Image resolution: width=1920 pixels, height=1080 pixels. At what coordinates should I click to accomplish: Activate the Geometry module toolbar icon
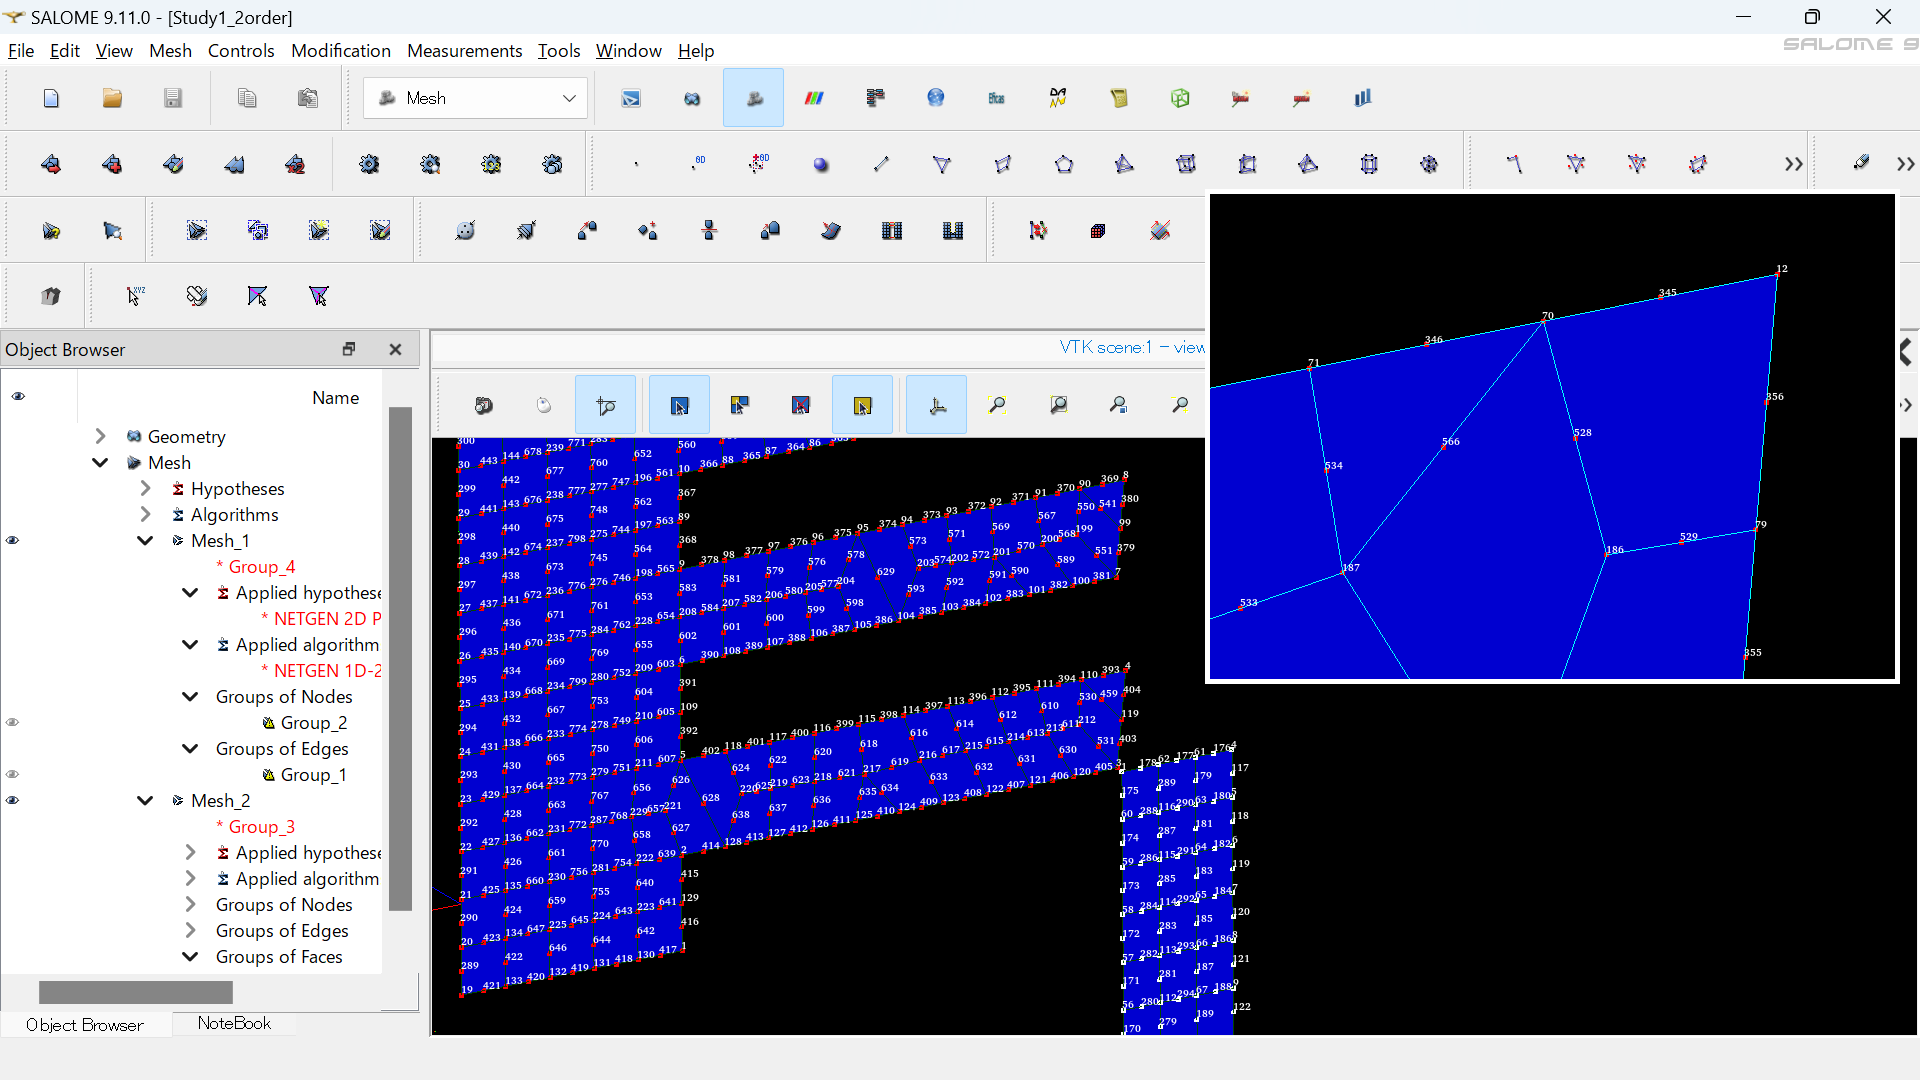(x=692, y=98)
